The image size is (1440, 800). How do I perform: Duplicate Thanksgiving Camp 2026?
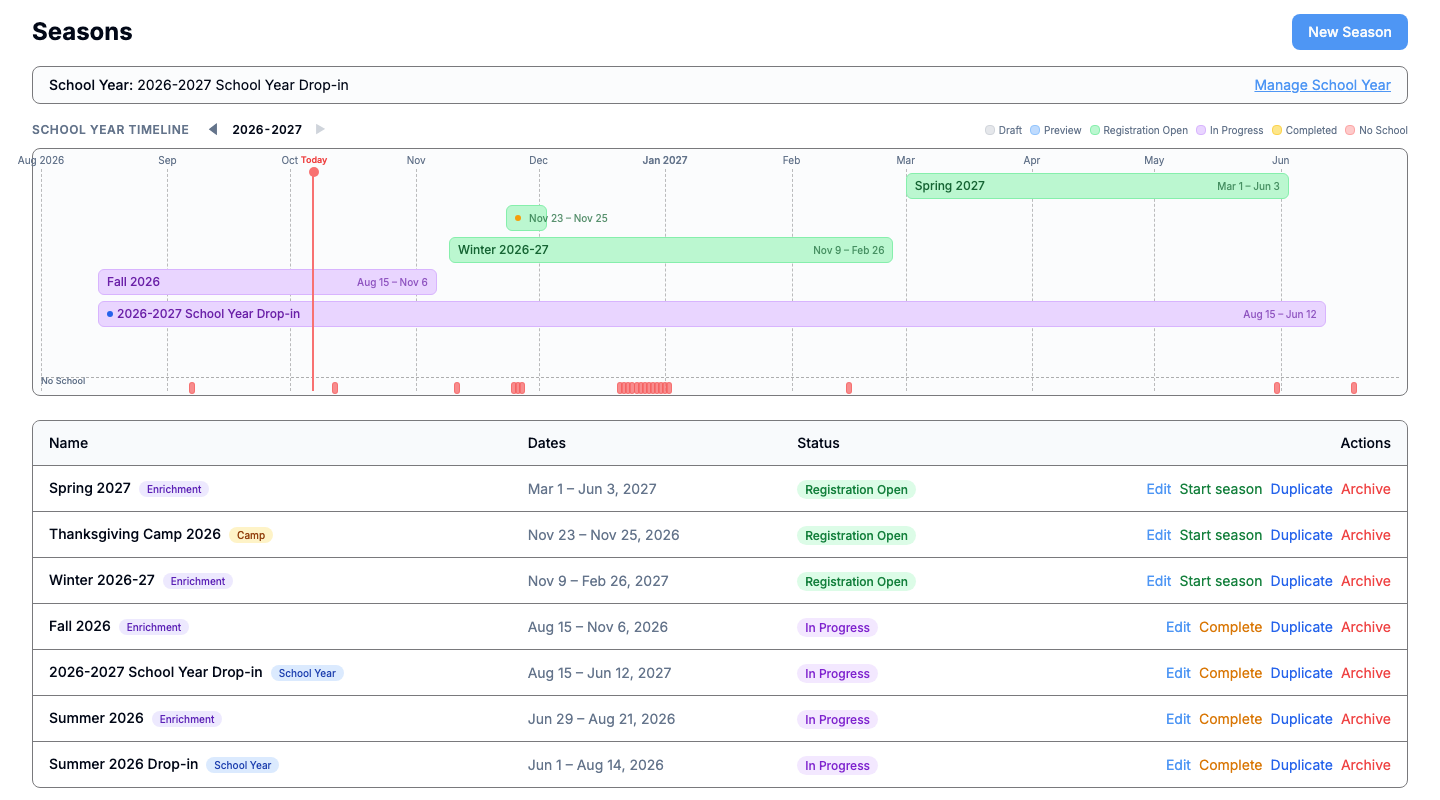(x=1301, y=535)
